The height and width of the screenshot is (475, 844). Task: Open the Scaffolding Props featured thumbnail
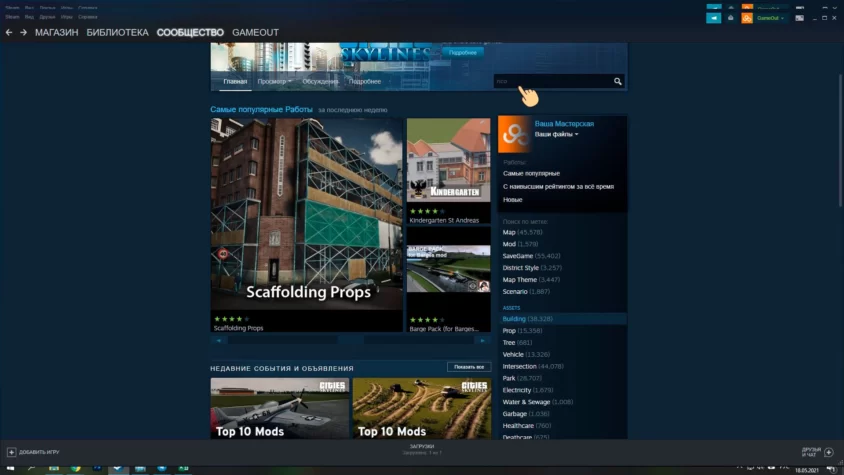pos(306,214)
